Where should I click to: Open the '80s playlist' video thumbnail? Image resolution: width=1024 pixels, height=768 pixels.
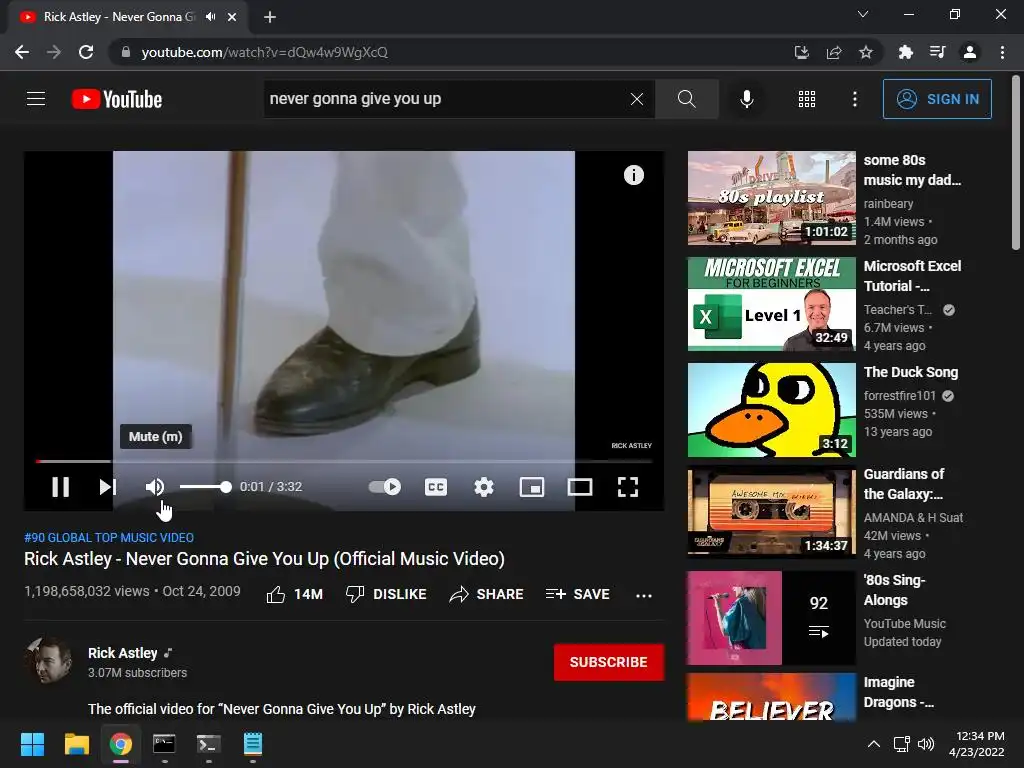pos(771,199)
